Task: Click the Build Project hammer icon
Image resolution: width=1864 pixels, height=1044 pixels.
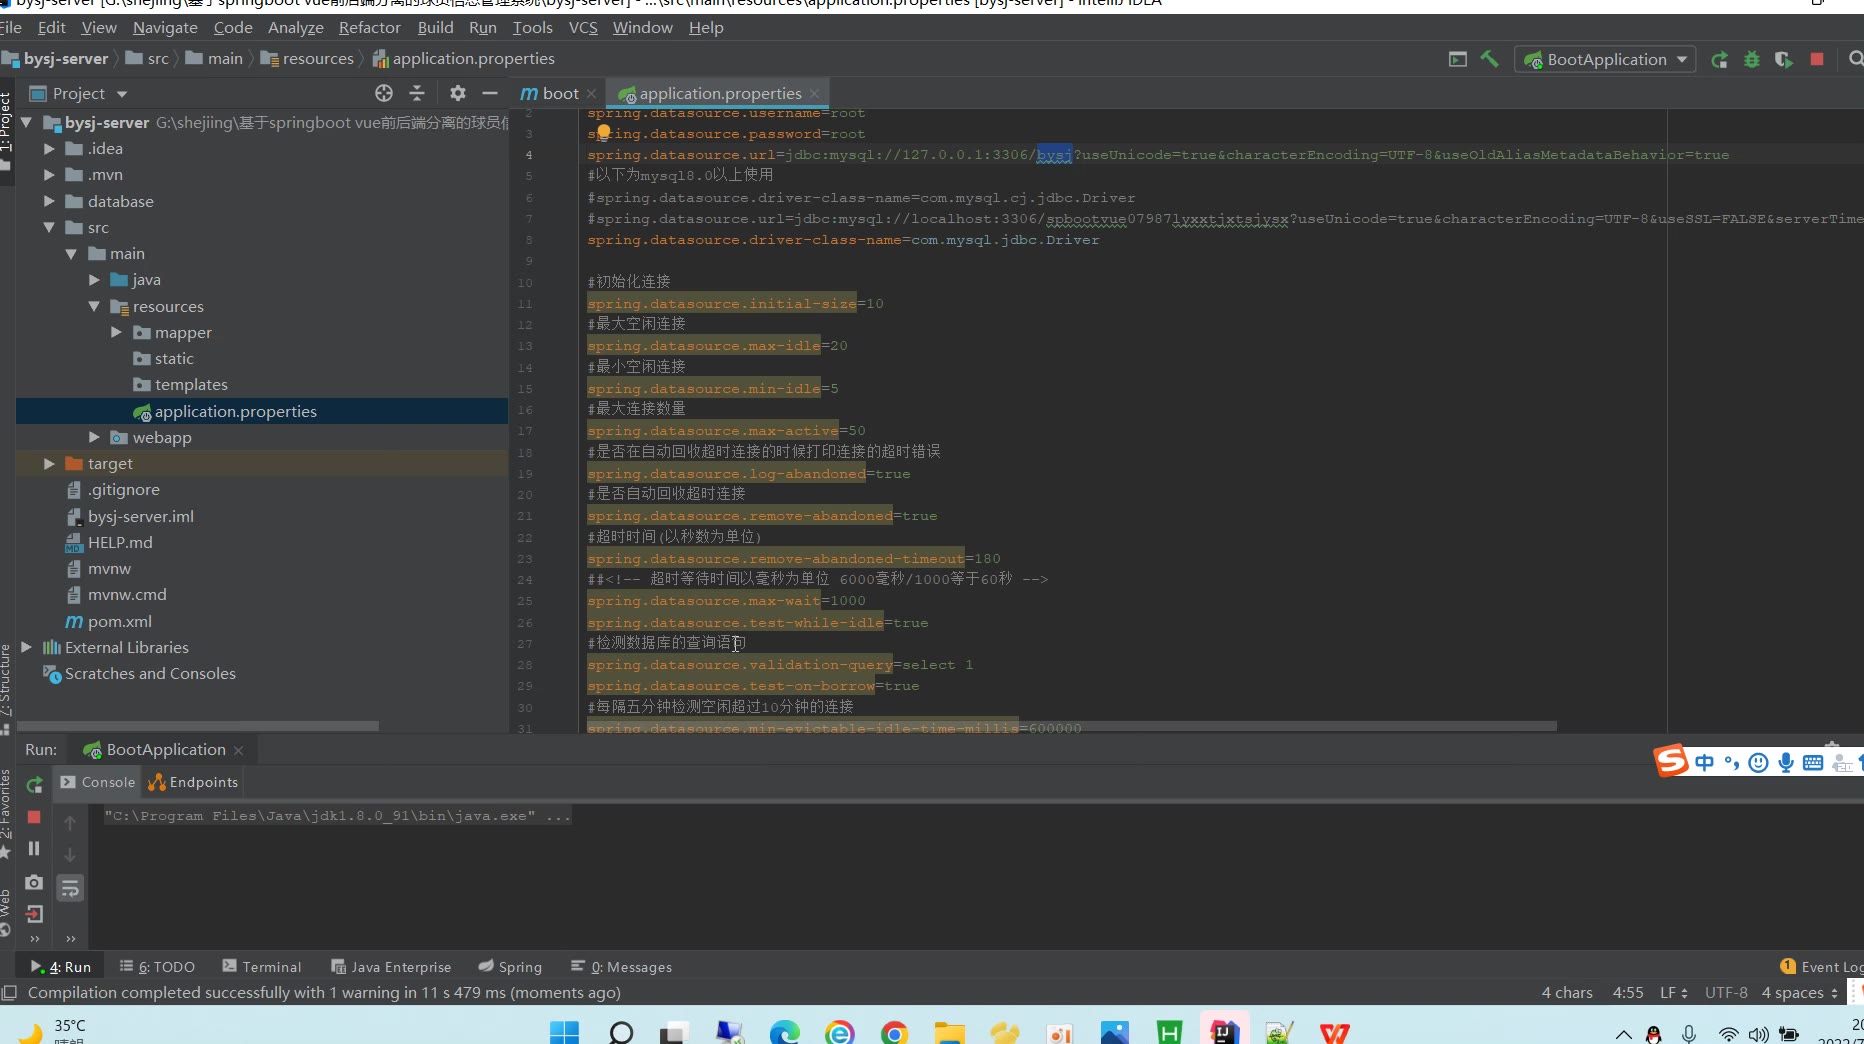Action: coord(1489,59)
